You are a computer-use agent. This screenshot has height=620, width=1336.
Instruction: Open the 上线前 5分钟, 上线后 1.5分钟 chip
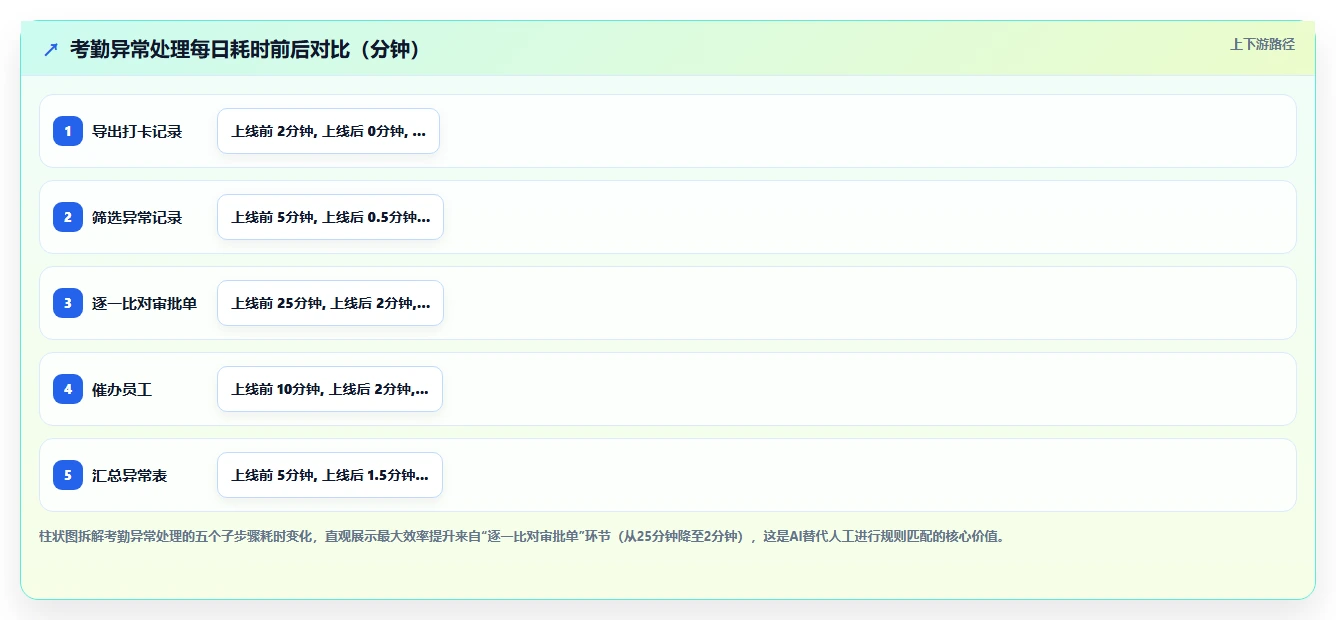pyautogui.click(x=330, y=475)
